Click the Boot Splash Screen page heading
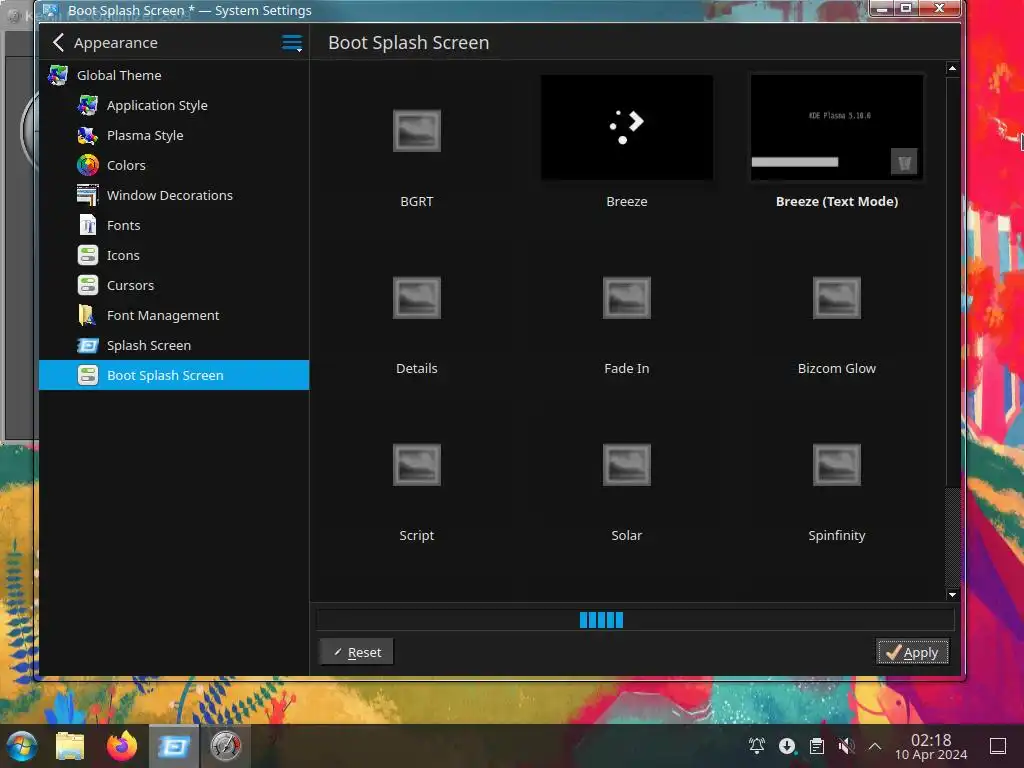This screenshot has width=1024, height=768. tap(408, 42)
